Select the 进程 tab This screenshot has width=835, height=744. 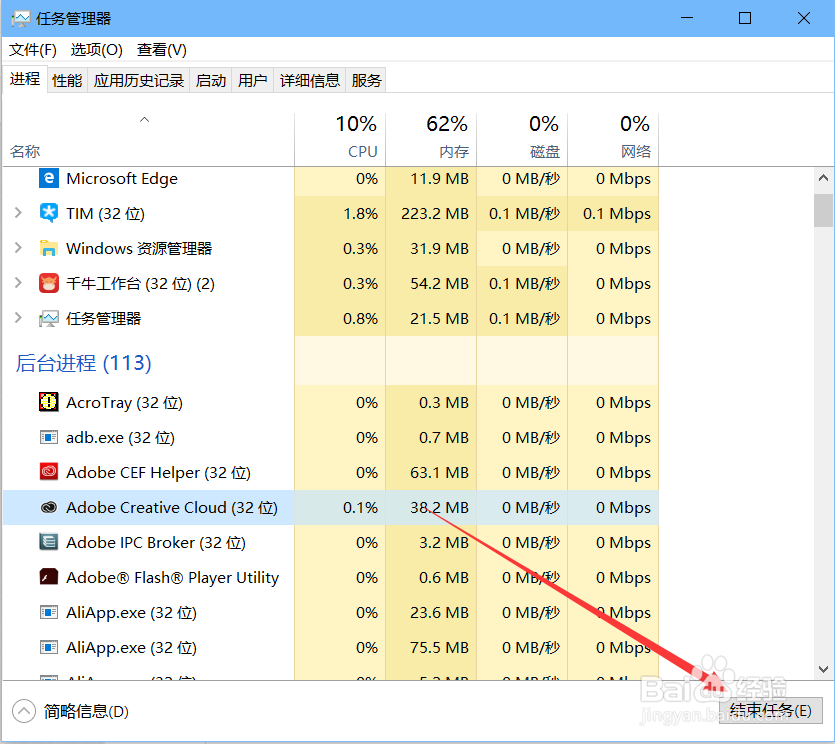[x=25, y=79]
